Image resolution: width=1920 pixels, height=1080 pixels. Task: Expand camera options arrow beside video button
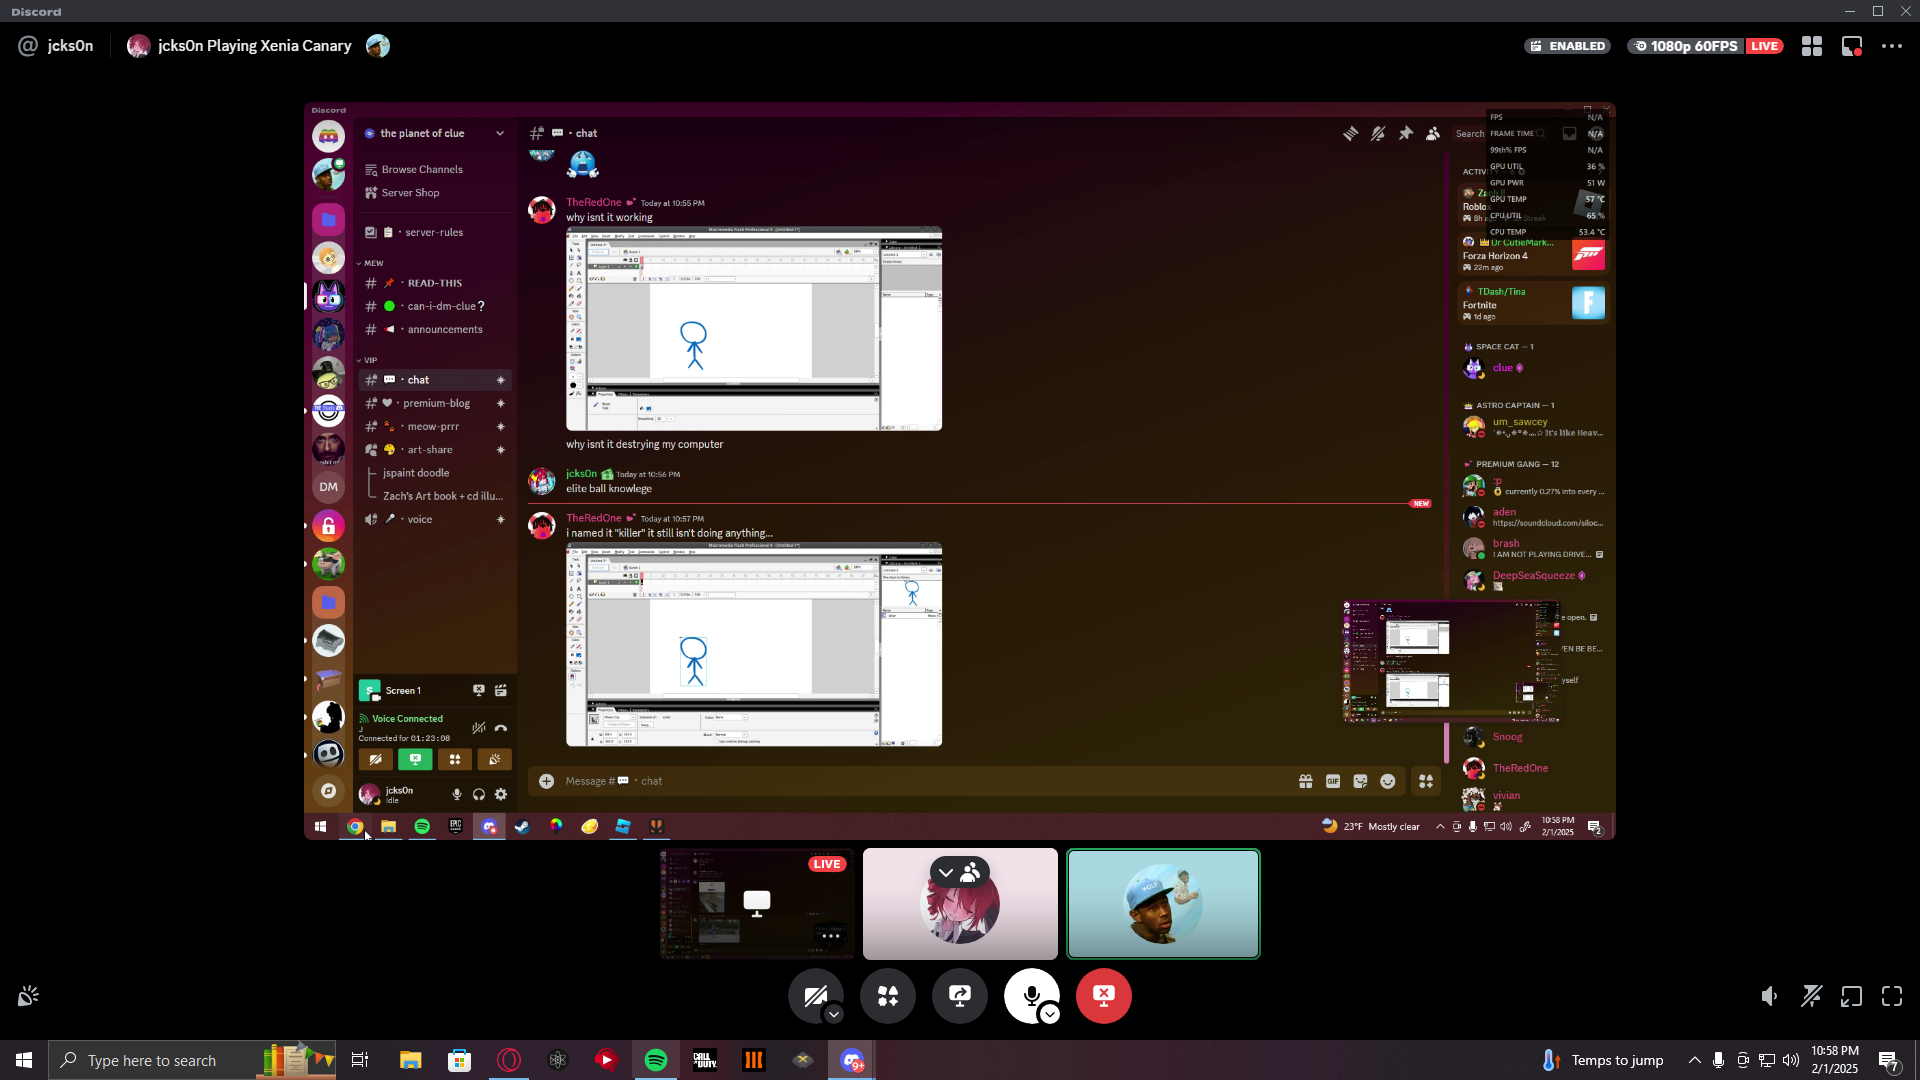point(834,1015)
